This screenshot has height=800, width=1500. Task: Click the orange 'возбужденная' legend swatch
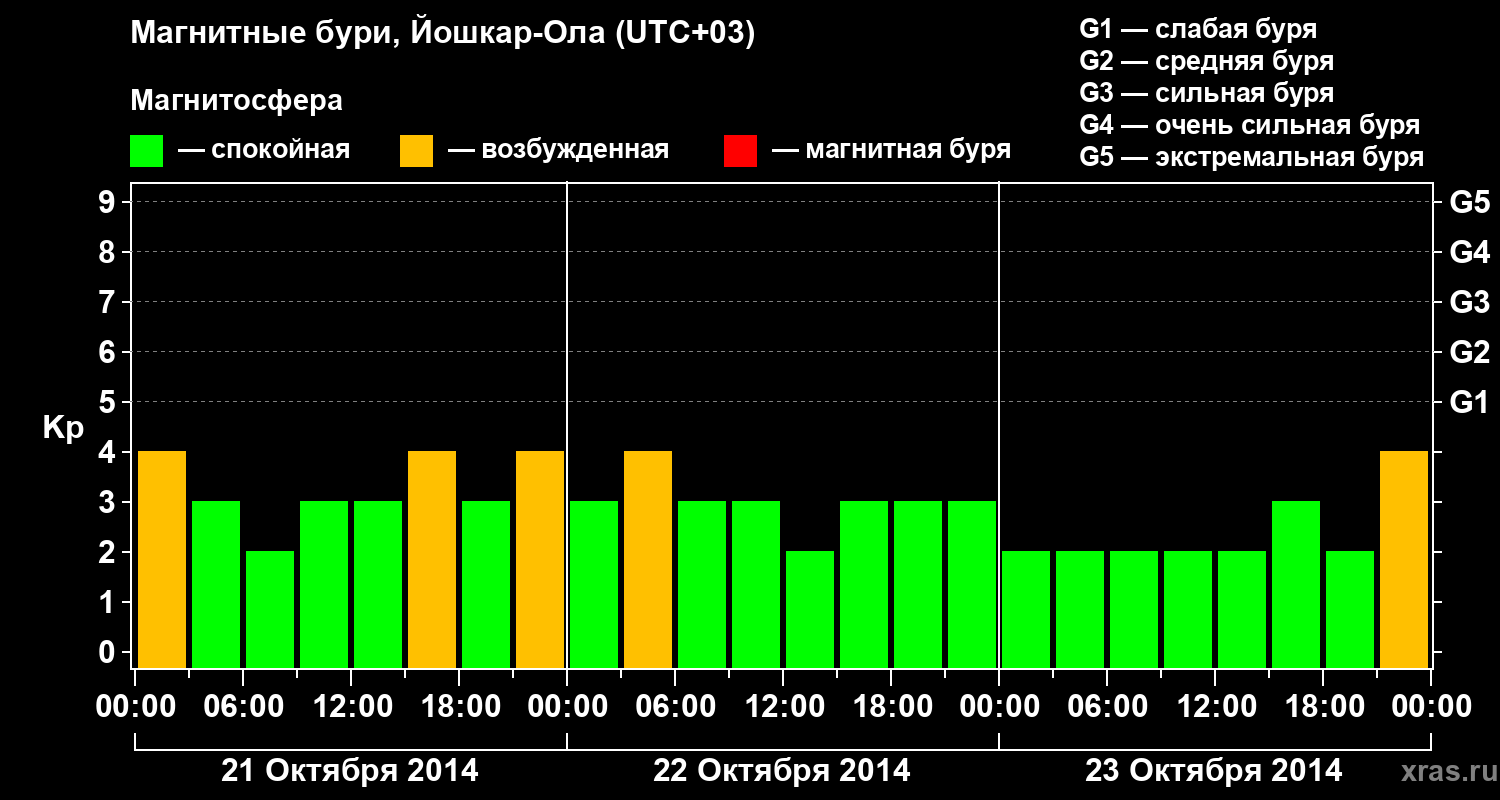point(417,151)
